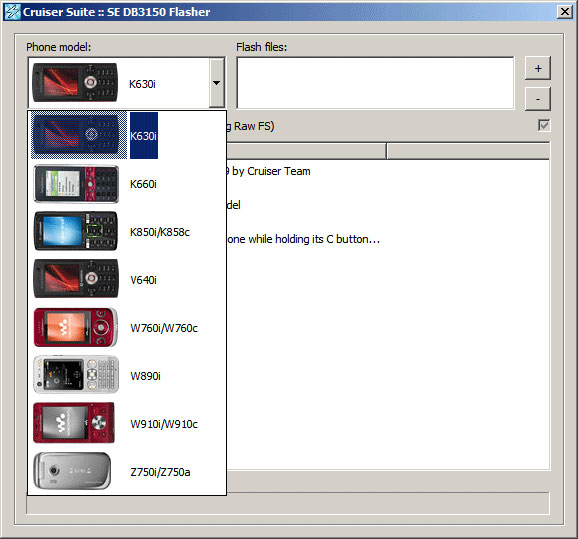Click the Cruiser Suite title bar icon

click(12, 12)
